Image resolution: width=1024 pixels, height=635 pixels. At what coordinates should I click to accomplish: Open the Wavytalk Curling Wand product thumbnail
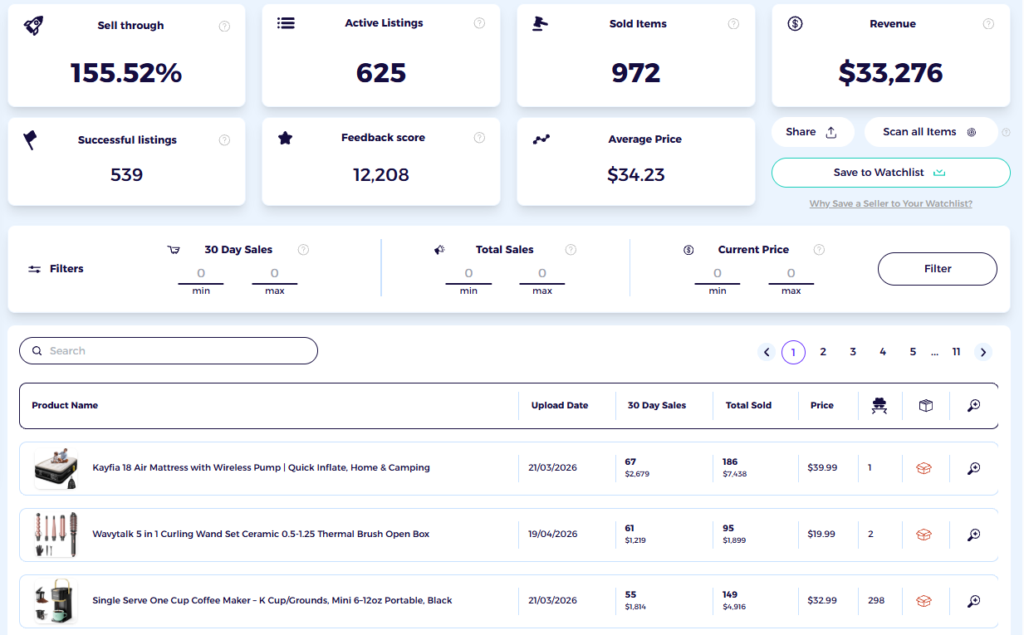pos(56,535)
